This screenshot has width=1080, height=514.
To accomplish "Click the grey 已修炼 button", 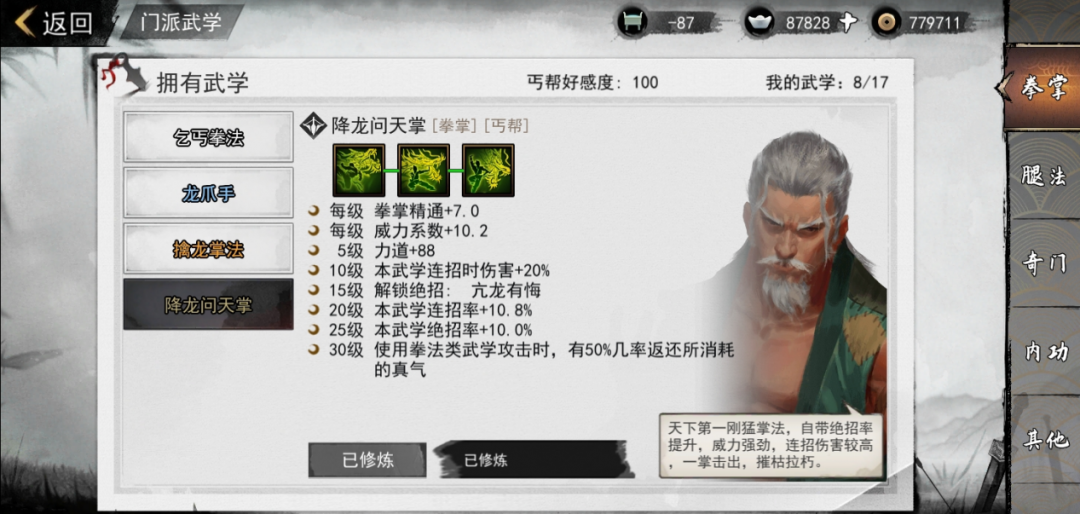I will tap(367, 460).
